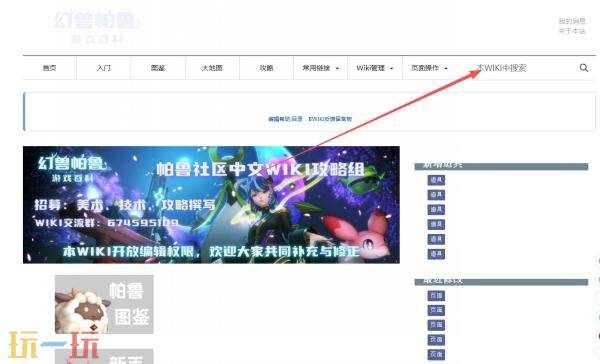Click the 帕鲁社区中文WIKI攻略组 banner image

click(x=211, y=205)
